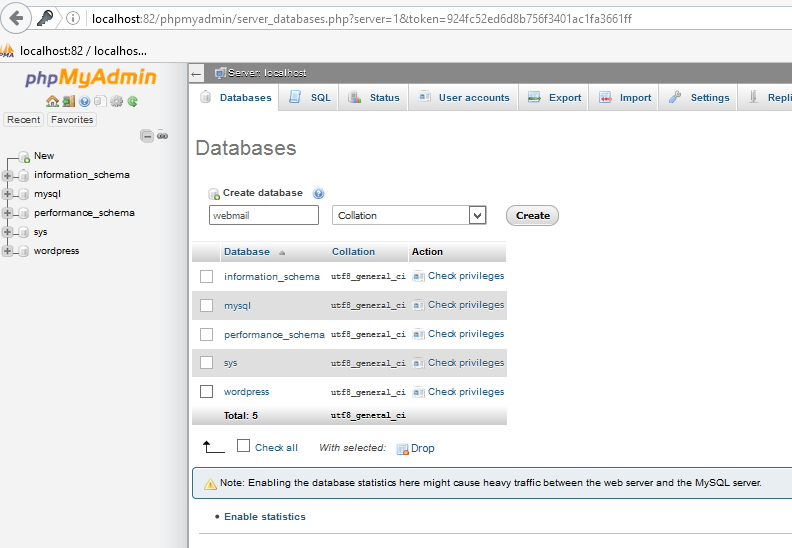This screenshot has width=792, height=548.
Task: Go to the Import tab
Action: click(624, 97)
